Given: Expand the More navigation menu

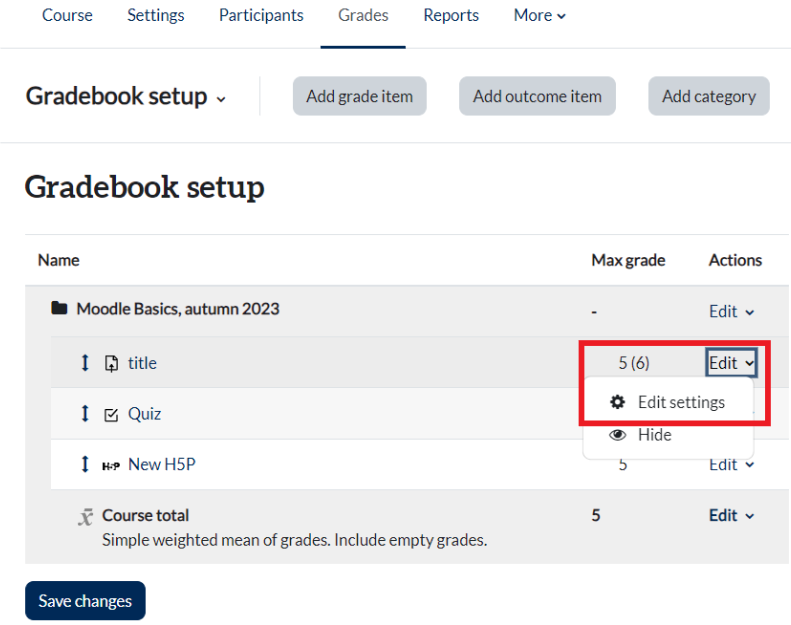Looking at the screenshot, I should 539,16.
